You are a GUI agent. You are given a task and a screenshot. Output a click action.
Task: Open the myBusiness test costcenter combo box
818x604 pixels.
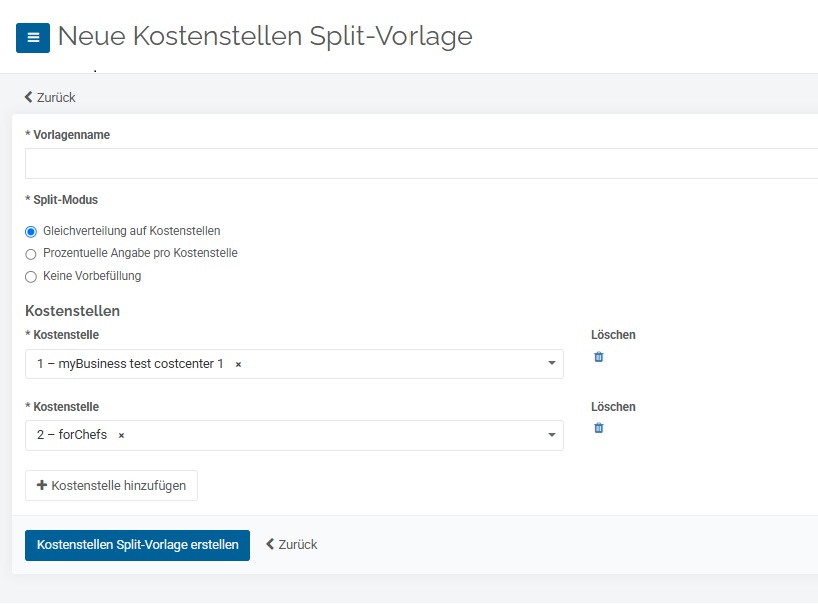click(294, 364)
